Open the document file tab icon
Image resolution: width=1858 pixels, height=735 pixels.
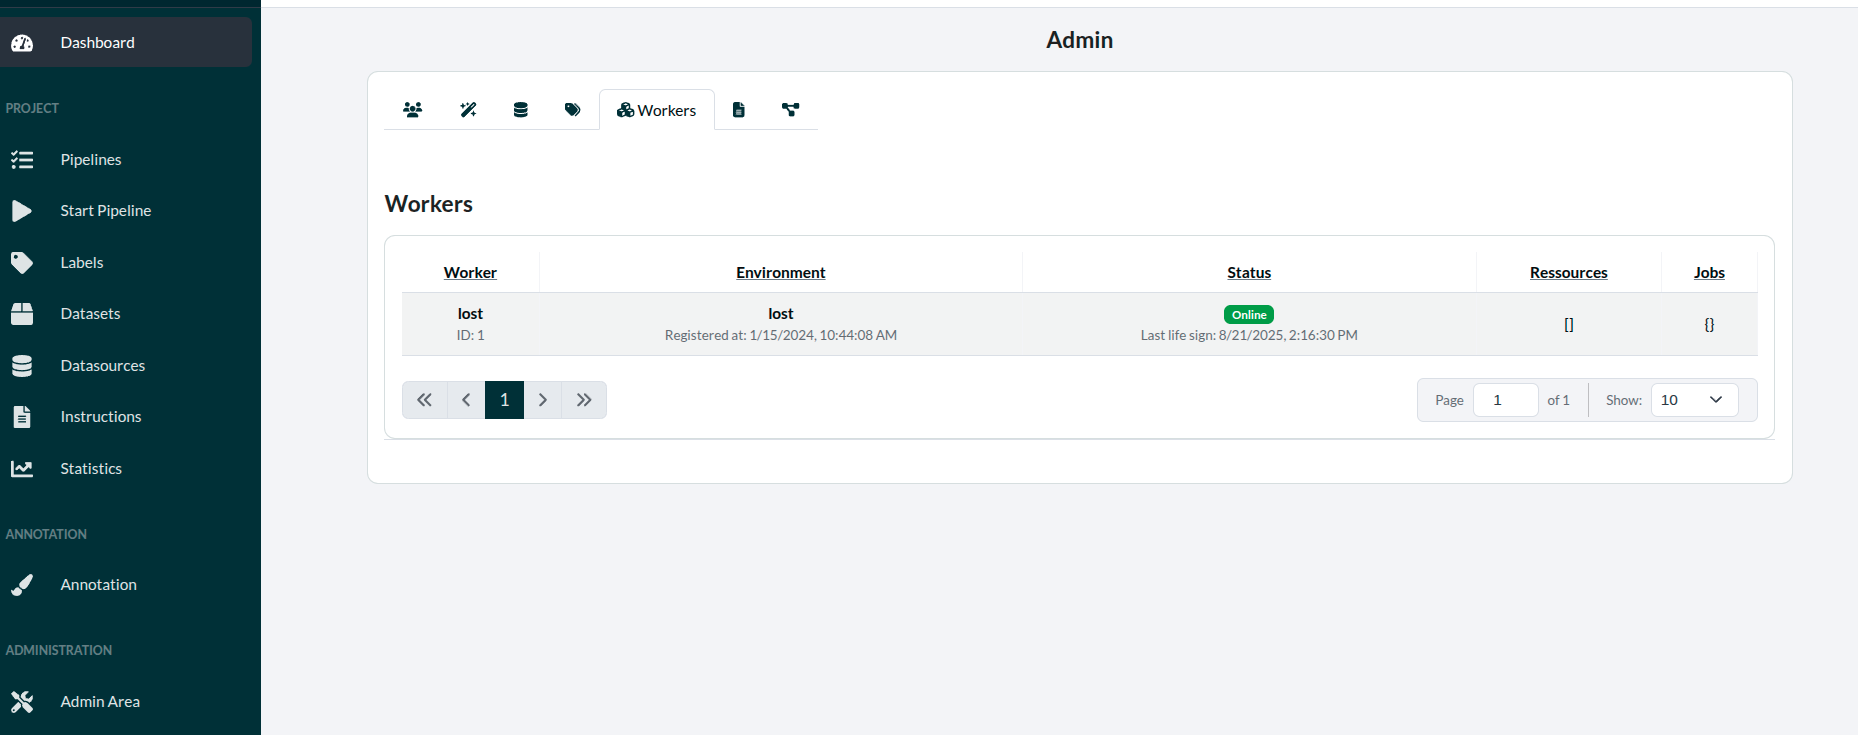(738, 110)
